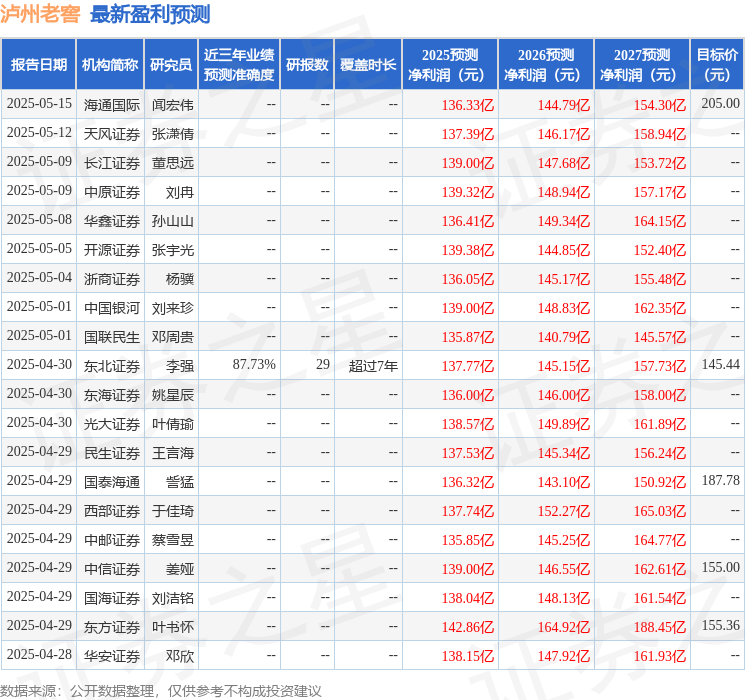Viewport: 745px width, 700px height.
Task: Select the 开源证券 institution cell
Action: click(x=112, y=250)
